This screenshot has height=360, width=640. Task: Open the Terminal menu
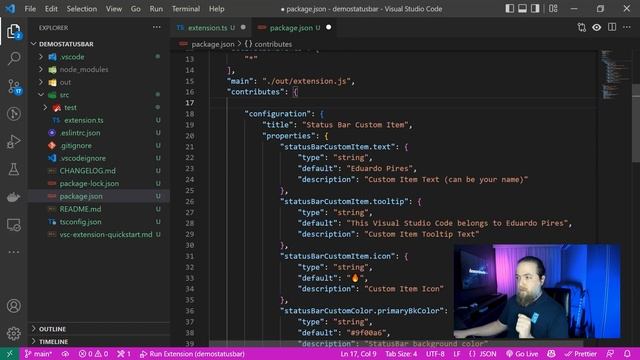click(186, 9)
